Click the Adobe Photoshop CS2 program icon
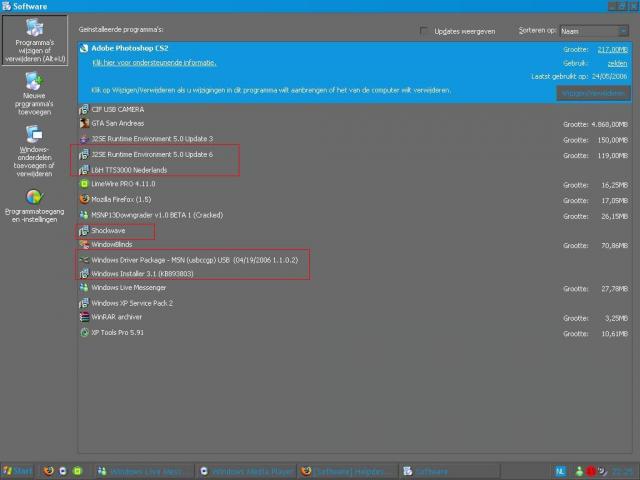640x480 pixels. click(84, 49)
